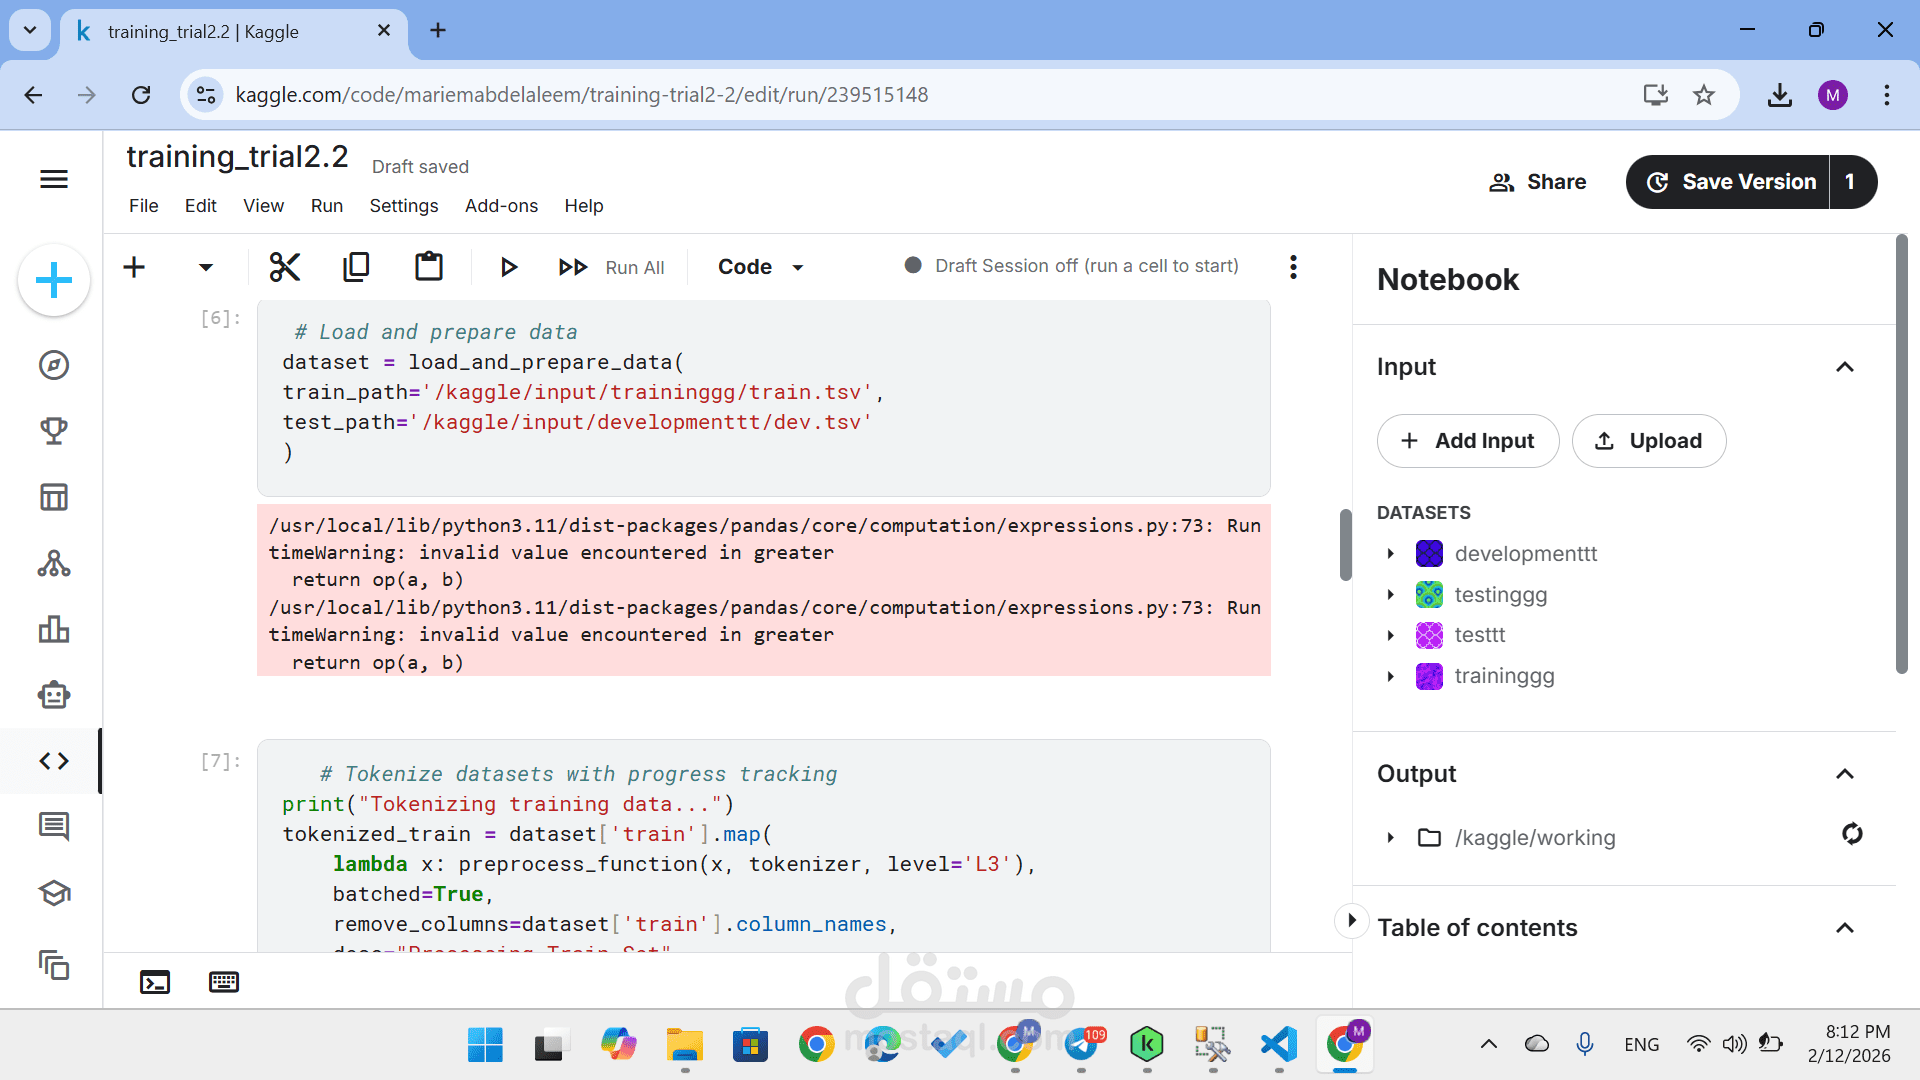Expand the traininggg dataset tree item
This screenshot has height=1080, width=1920.
coord(1390,677)
